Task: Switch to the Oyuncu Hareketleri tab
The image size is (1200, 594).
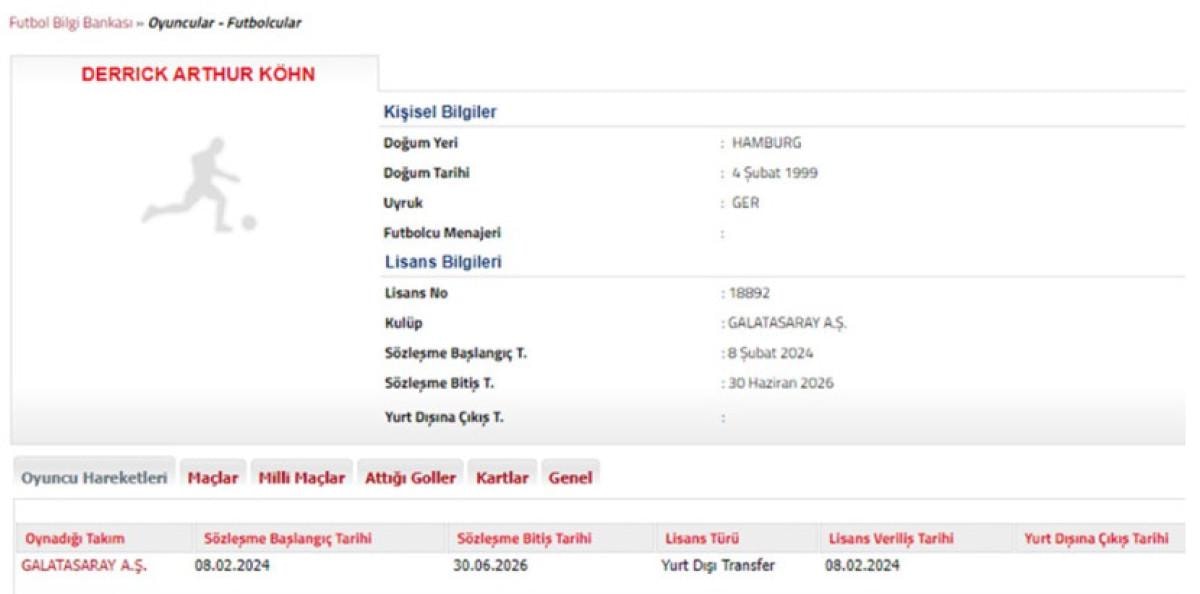Action: 94,478
